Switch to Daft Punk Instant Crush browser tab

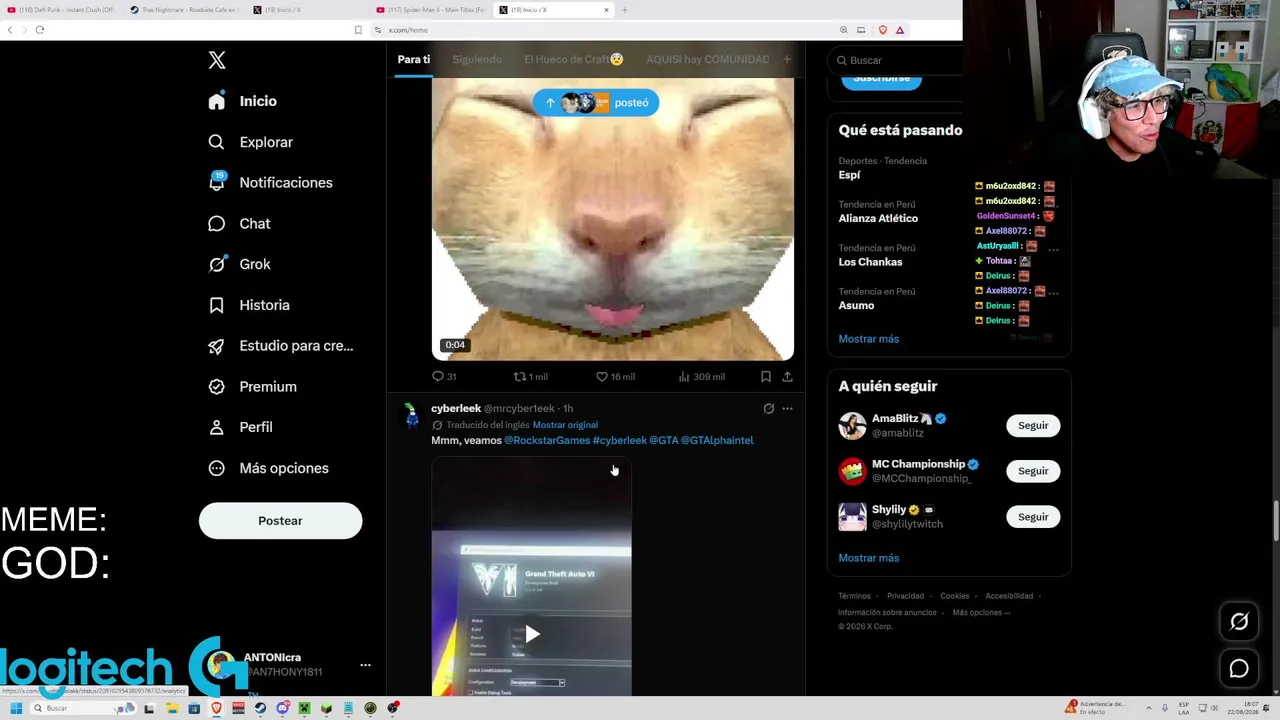tap(62, 10)
